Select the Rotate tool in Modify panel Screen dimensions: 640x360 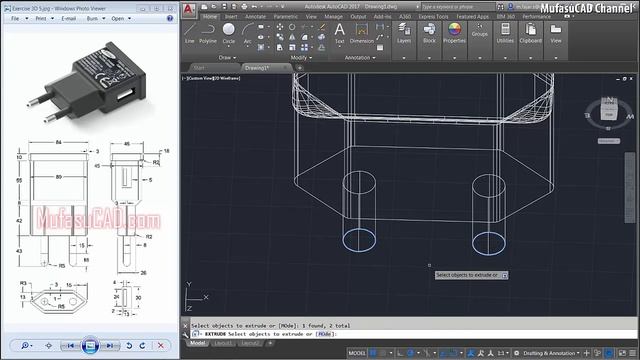point(292,27)
